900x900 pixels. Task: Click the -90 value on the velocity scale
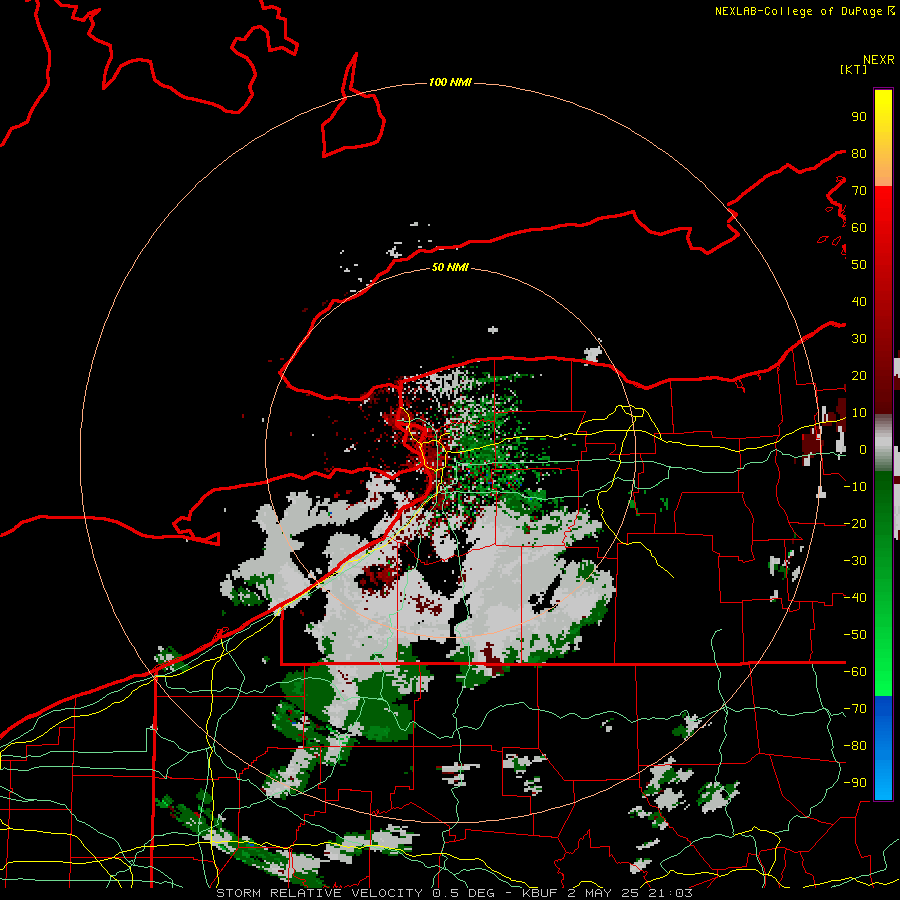point(855,783)
